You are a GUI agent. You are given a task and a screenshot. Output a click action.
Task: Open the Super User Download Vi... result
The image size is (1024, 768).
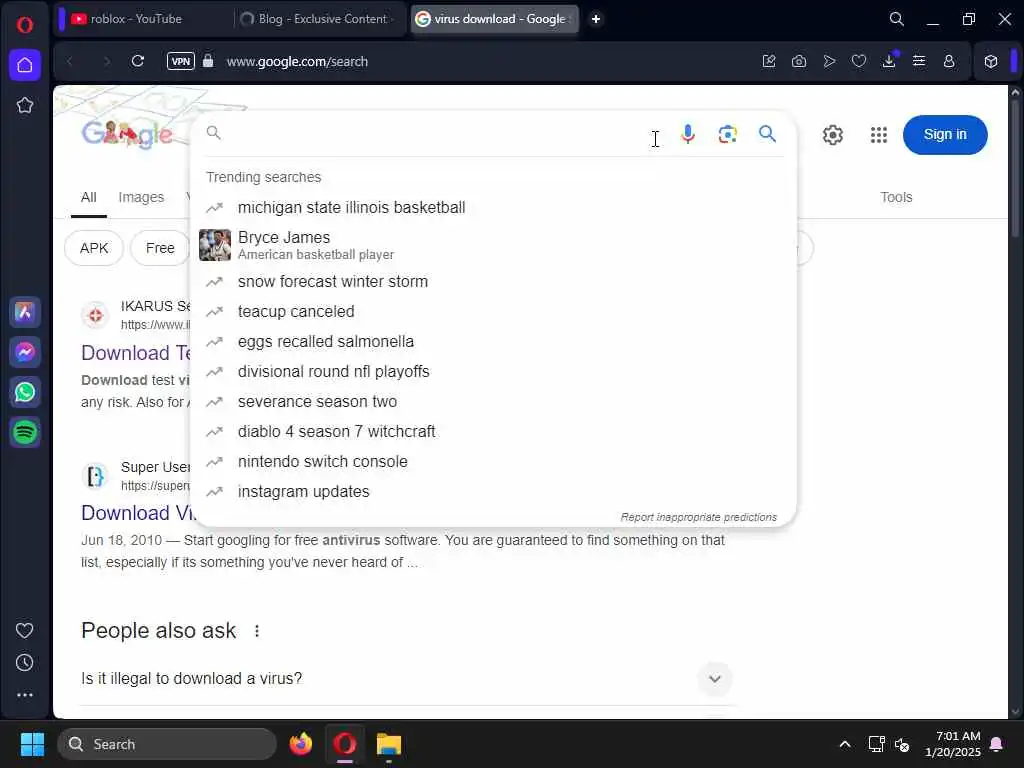click(x=137, y=513)
